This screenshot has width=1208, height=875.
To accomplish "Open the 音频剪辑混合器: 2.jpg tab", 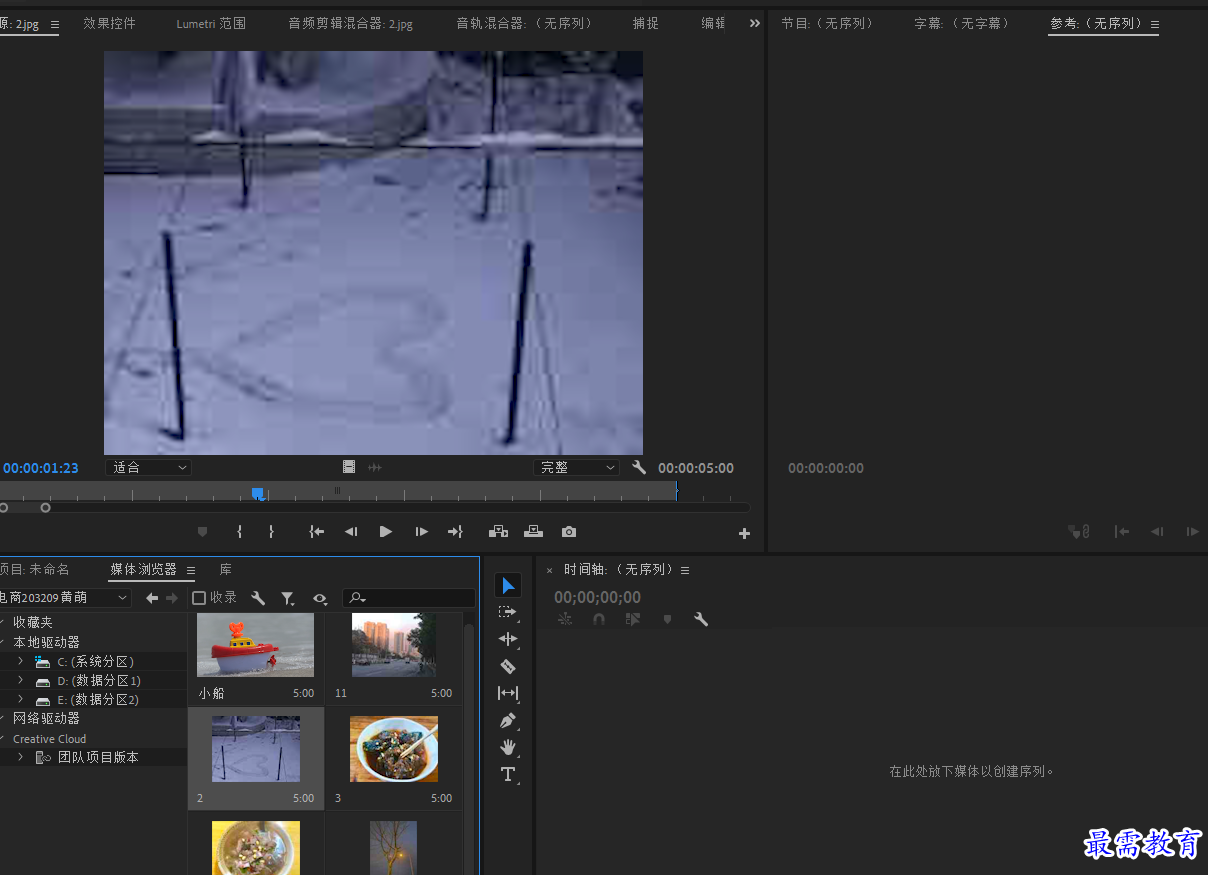I will [x=351, y=23].
